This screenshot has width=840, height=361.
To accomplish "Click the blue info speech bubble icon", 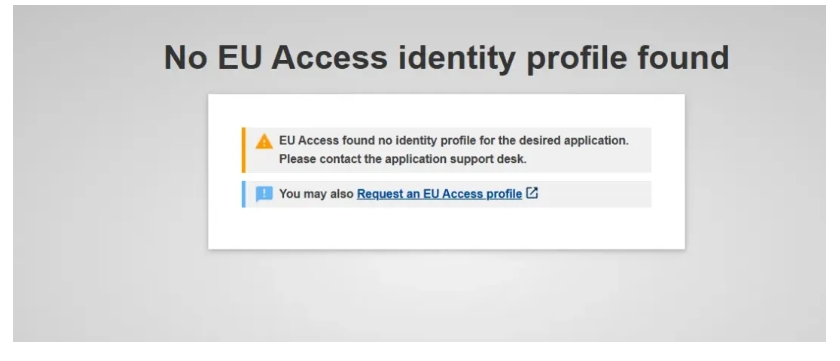I will pyautogui.click(x=264, y=194).
